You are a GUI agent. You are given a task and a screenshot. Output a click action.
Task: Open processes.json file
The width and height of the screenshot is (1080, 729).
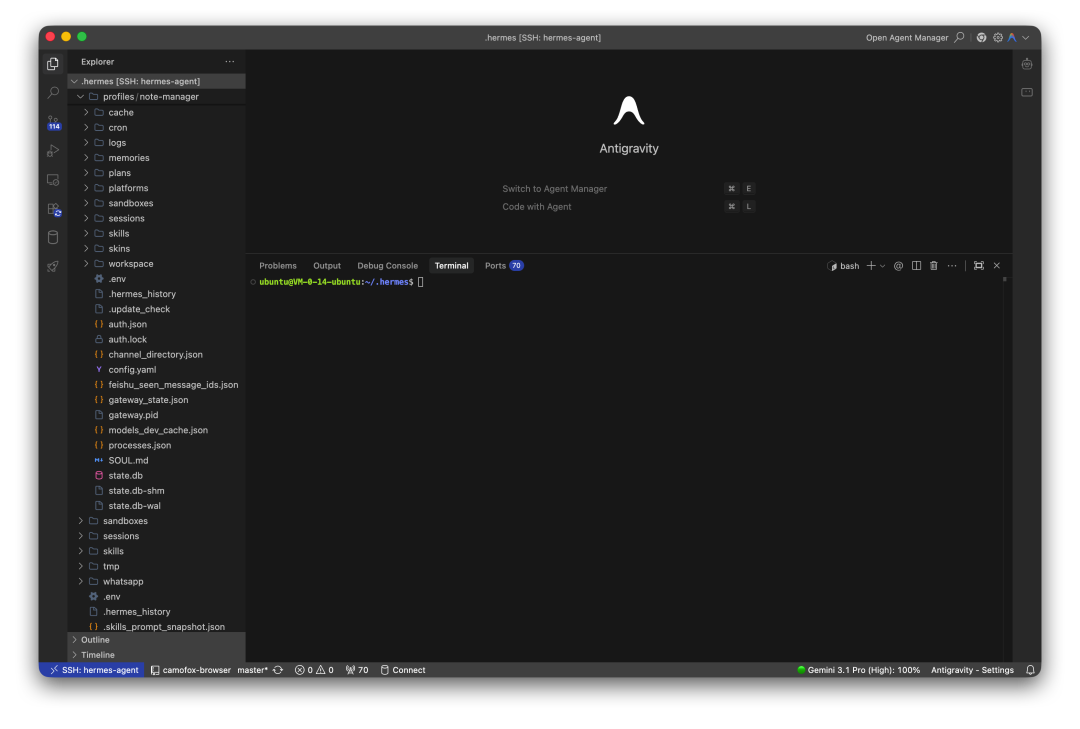[156, 446]
